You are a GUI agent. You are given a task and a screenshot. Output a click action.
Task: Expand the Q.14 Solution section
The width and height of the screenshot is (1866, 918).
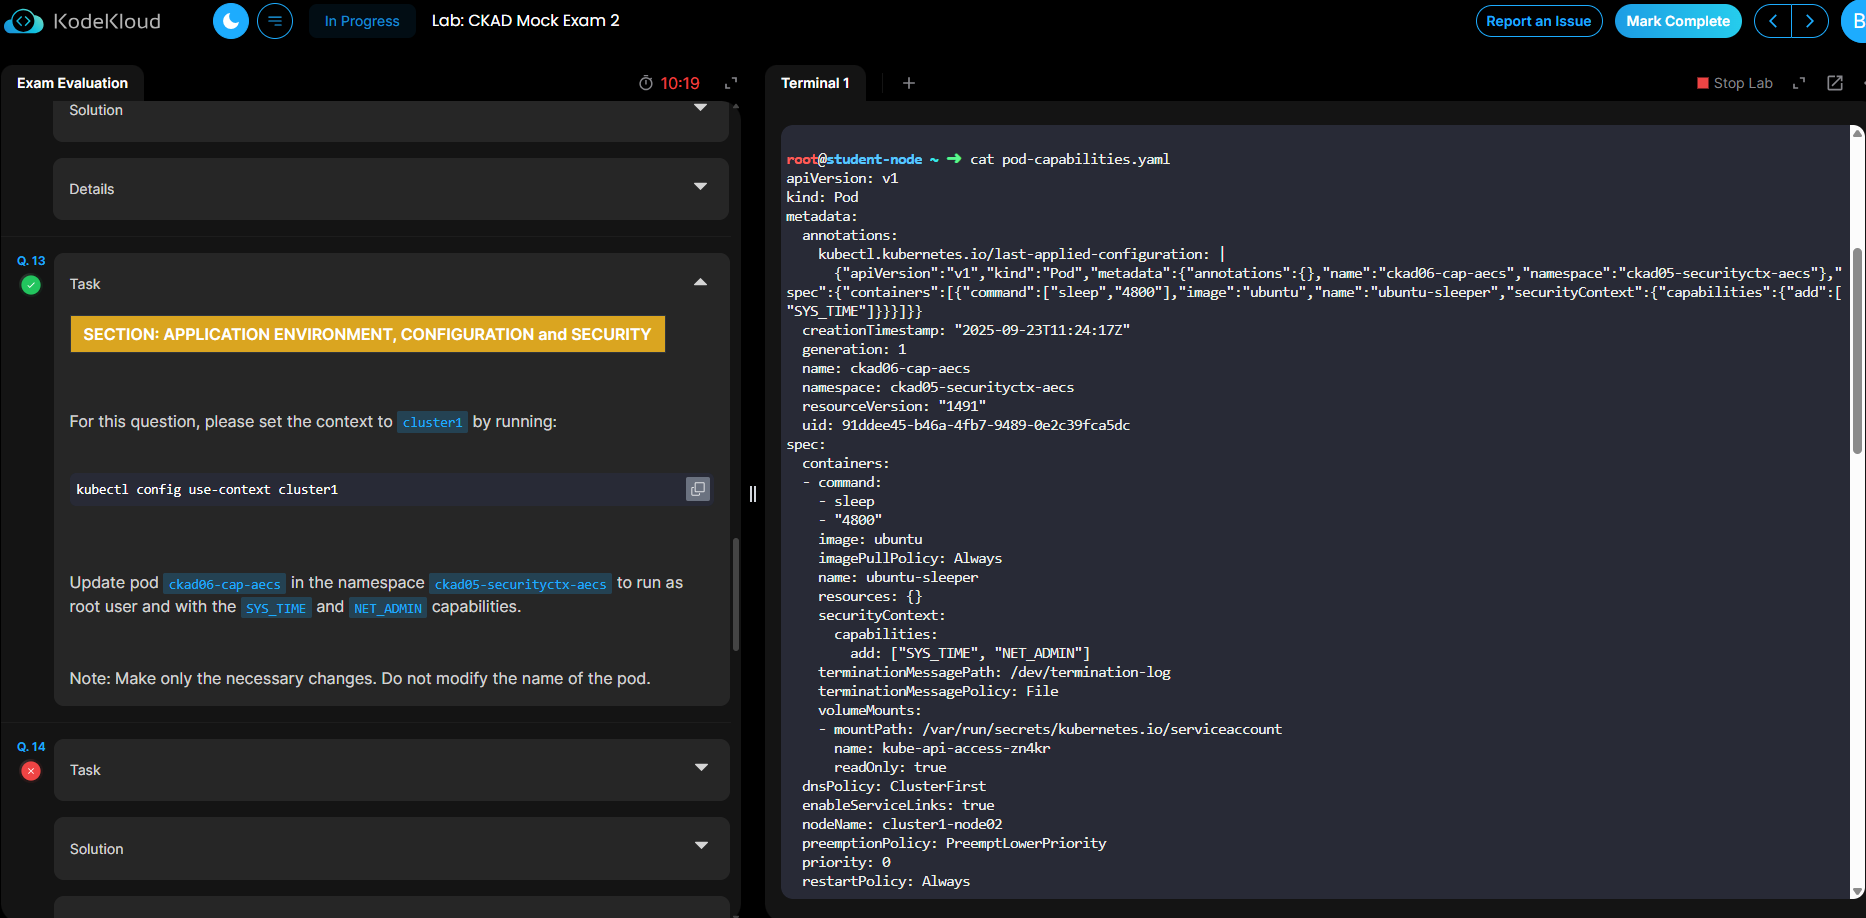[700, 846]
